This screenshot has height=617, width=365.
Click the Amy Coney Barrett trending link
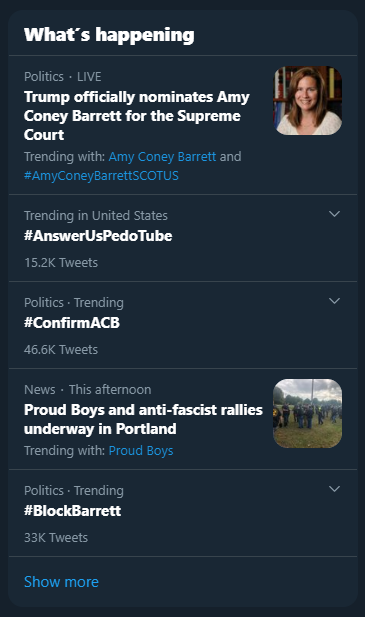[162, 157]
